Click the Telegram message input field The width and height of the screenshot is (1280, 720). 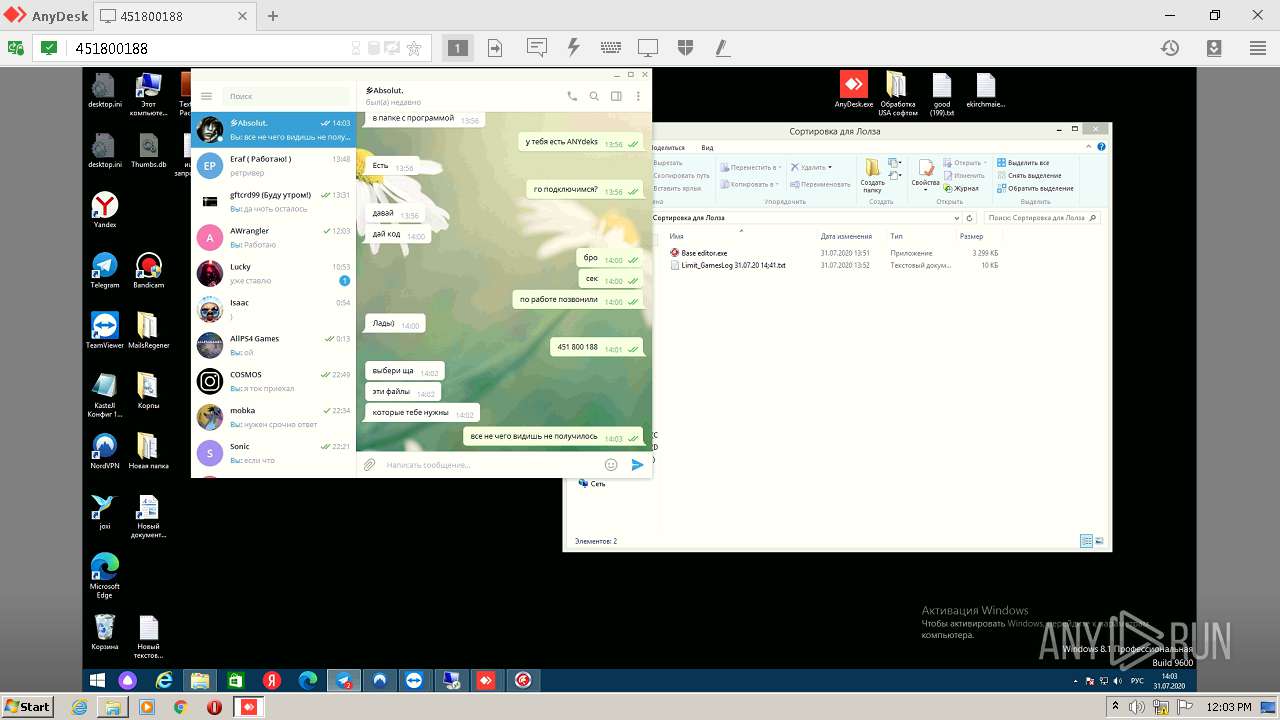[490, 465]
